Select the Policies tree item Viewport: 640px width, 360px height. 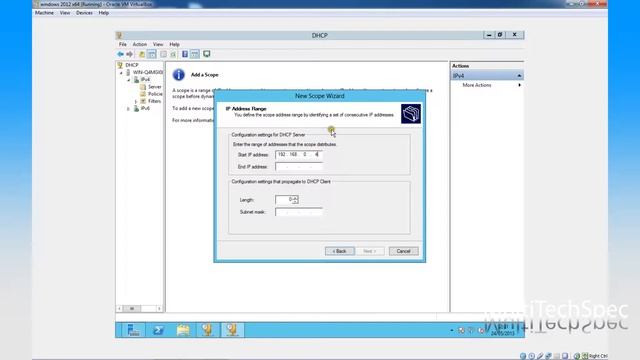[155, 94]
